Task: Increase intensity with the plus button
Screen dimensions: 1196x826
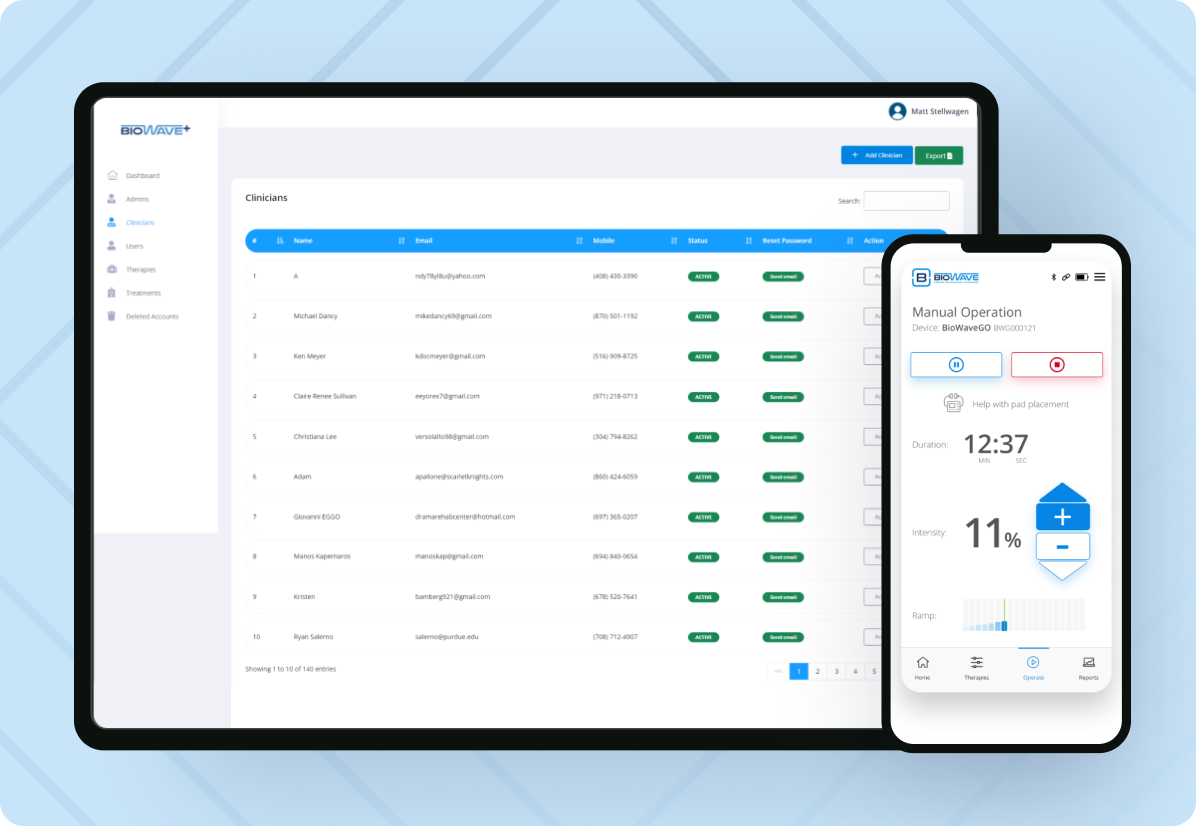Action: pyautogui.click(x=1062, y=517)
